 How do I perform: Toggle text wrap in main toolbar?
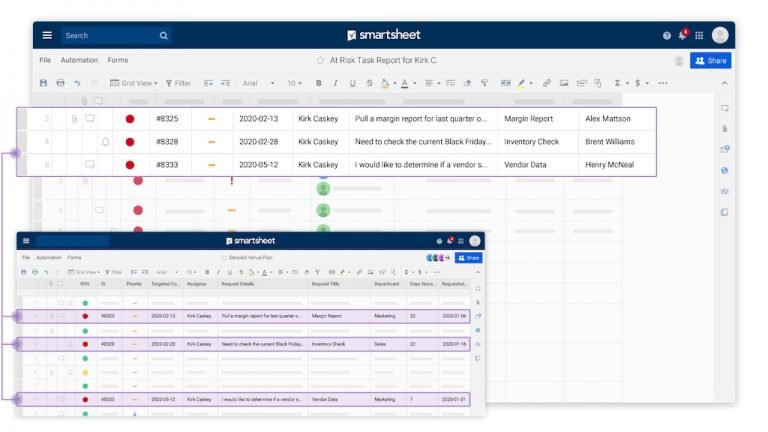tap(450, 83)
